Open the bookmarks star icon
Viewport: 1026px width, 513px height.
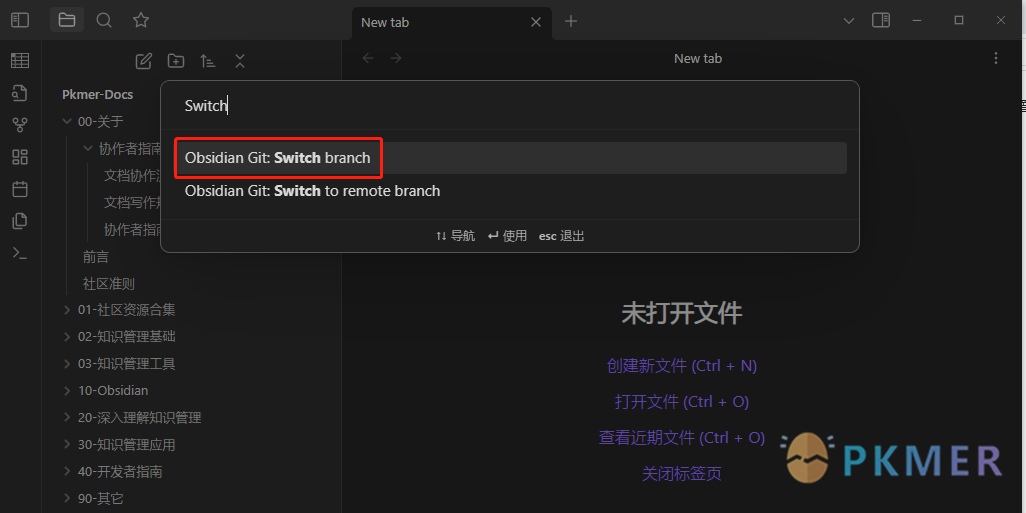[x=141, y=20]
